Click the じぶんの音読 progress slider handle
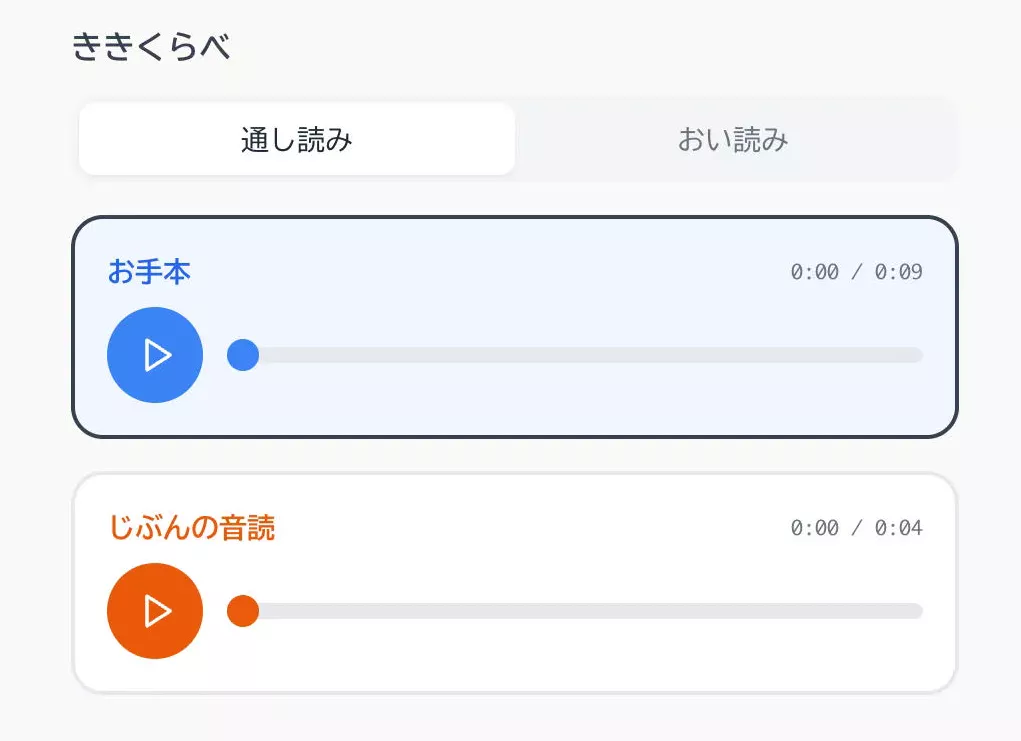This screenshot has height=741, width=1021. [x=242, y=610]
